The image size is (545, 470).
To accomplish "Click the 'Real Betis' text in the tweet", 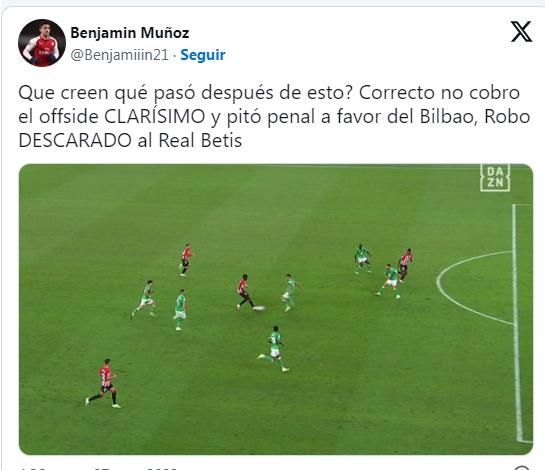I will [x=200, y=140].
